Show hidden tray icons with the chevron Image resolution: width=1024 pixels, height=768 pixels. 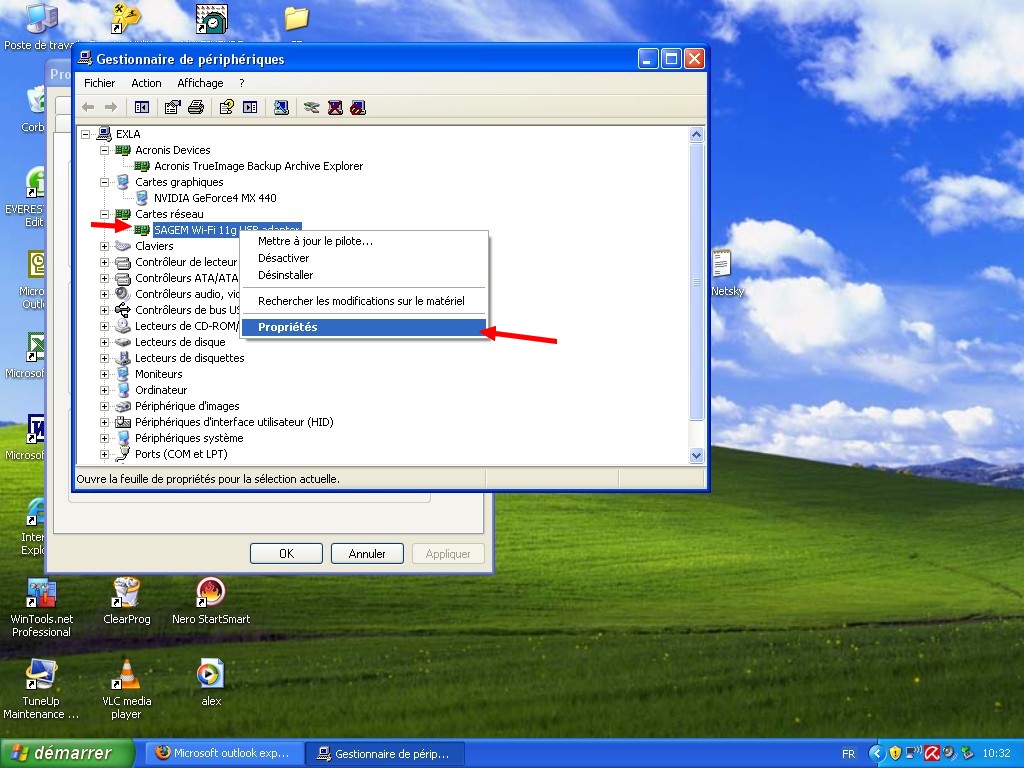coord(877,753)
